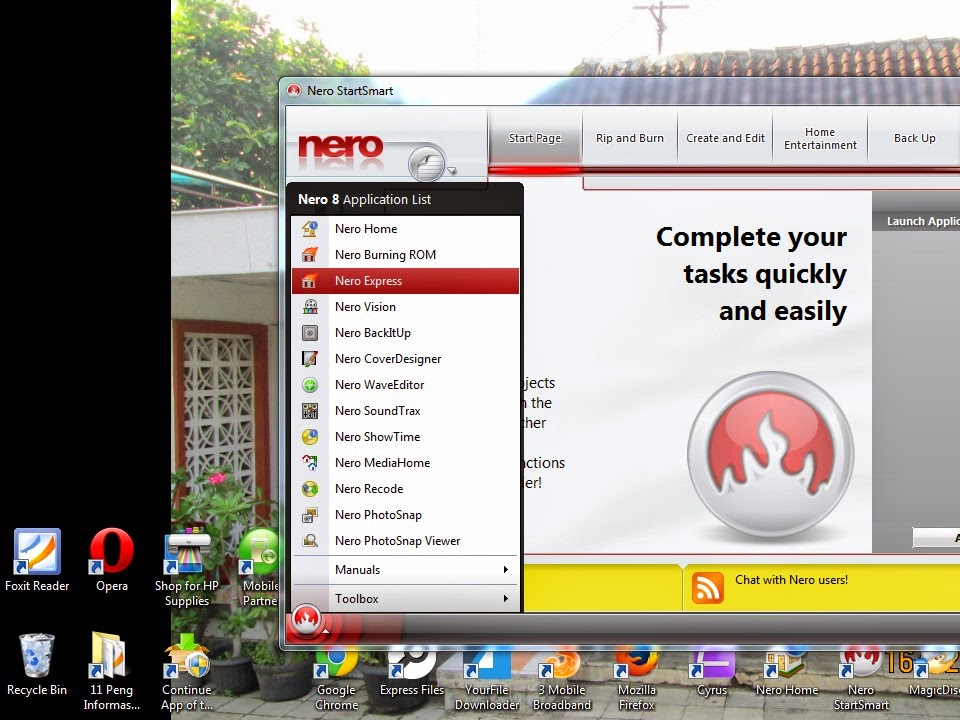Switch to the Rip and Burn tab

click(629, 138)
